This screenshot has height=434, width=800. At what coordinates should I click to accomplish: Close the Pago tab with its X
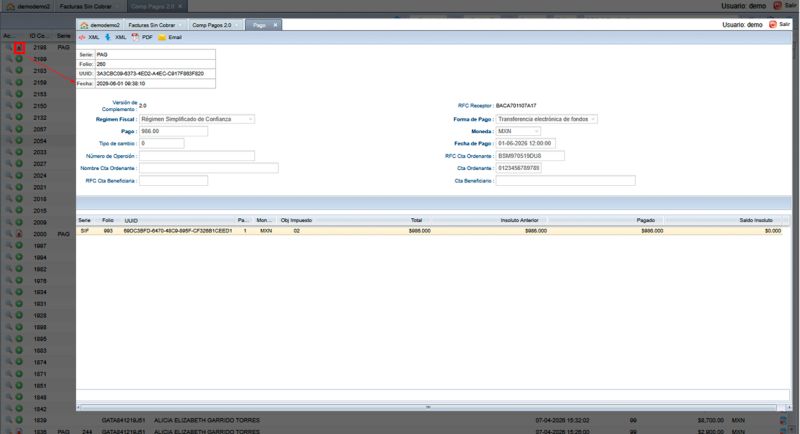(x=275, y=24)
